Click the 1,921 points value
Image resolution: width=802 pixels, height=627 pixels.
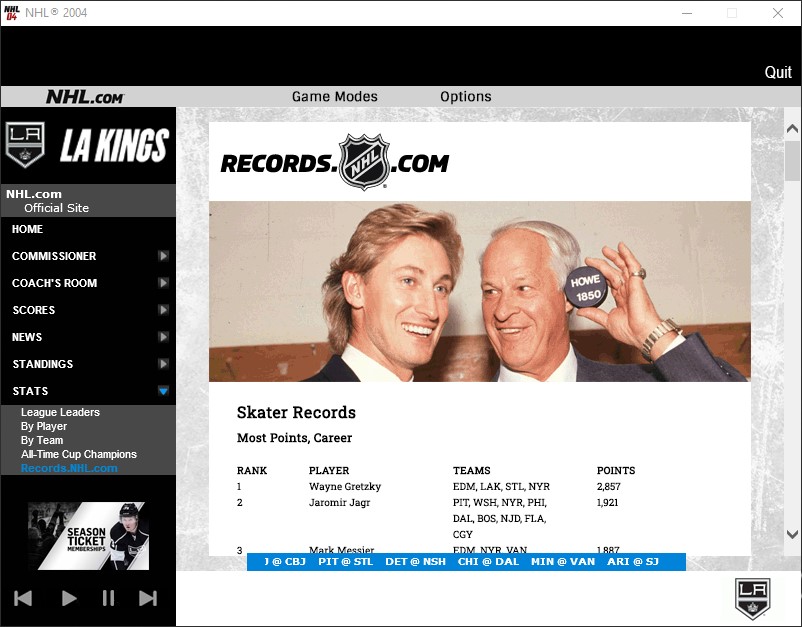(x=607, y=503)
